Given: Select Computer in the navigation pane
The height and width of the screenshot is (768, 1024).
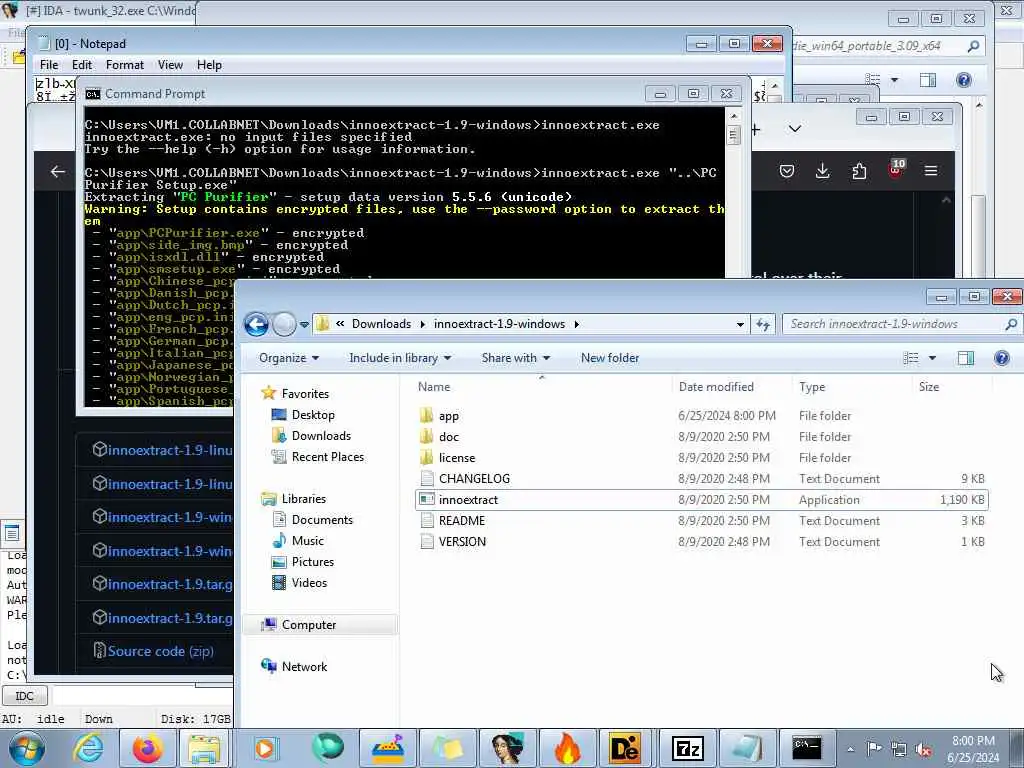Looking at the screenshot, I should [x=309, y=625].
